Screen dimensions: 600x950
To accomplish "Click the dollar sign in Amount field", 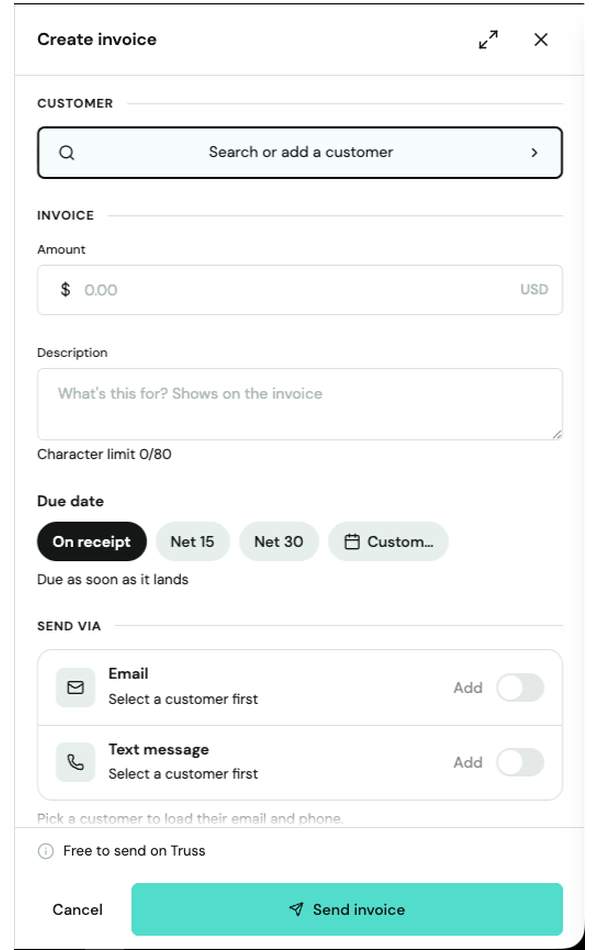I will [x=65, y=290].
